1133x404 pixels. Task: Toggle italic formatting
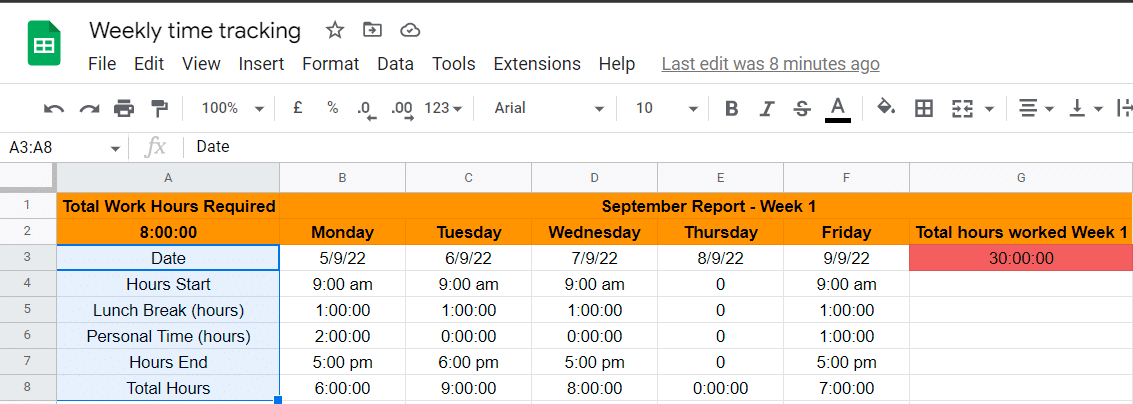coord(767,108)
